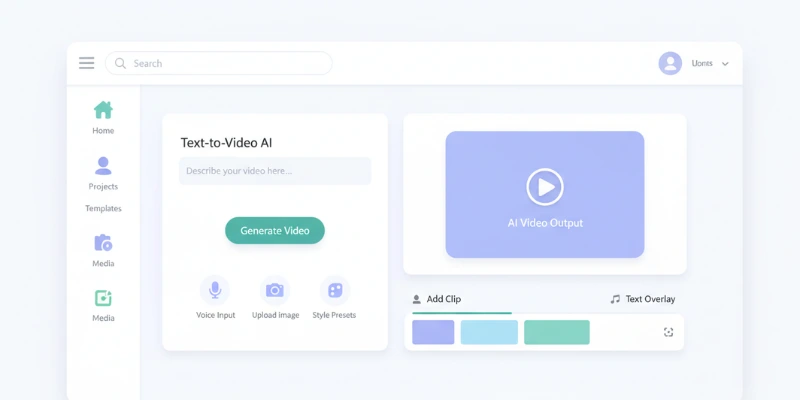Select the purple clip in the timeline
The height and width of the screenshot is (400, 800).
pos(433,332)
